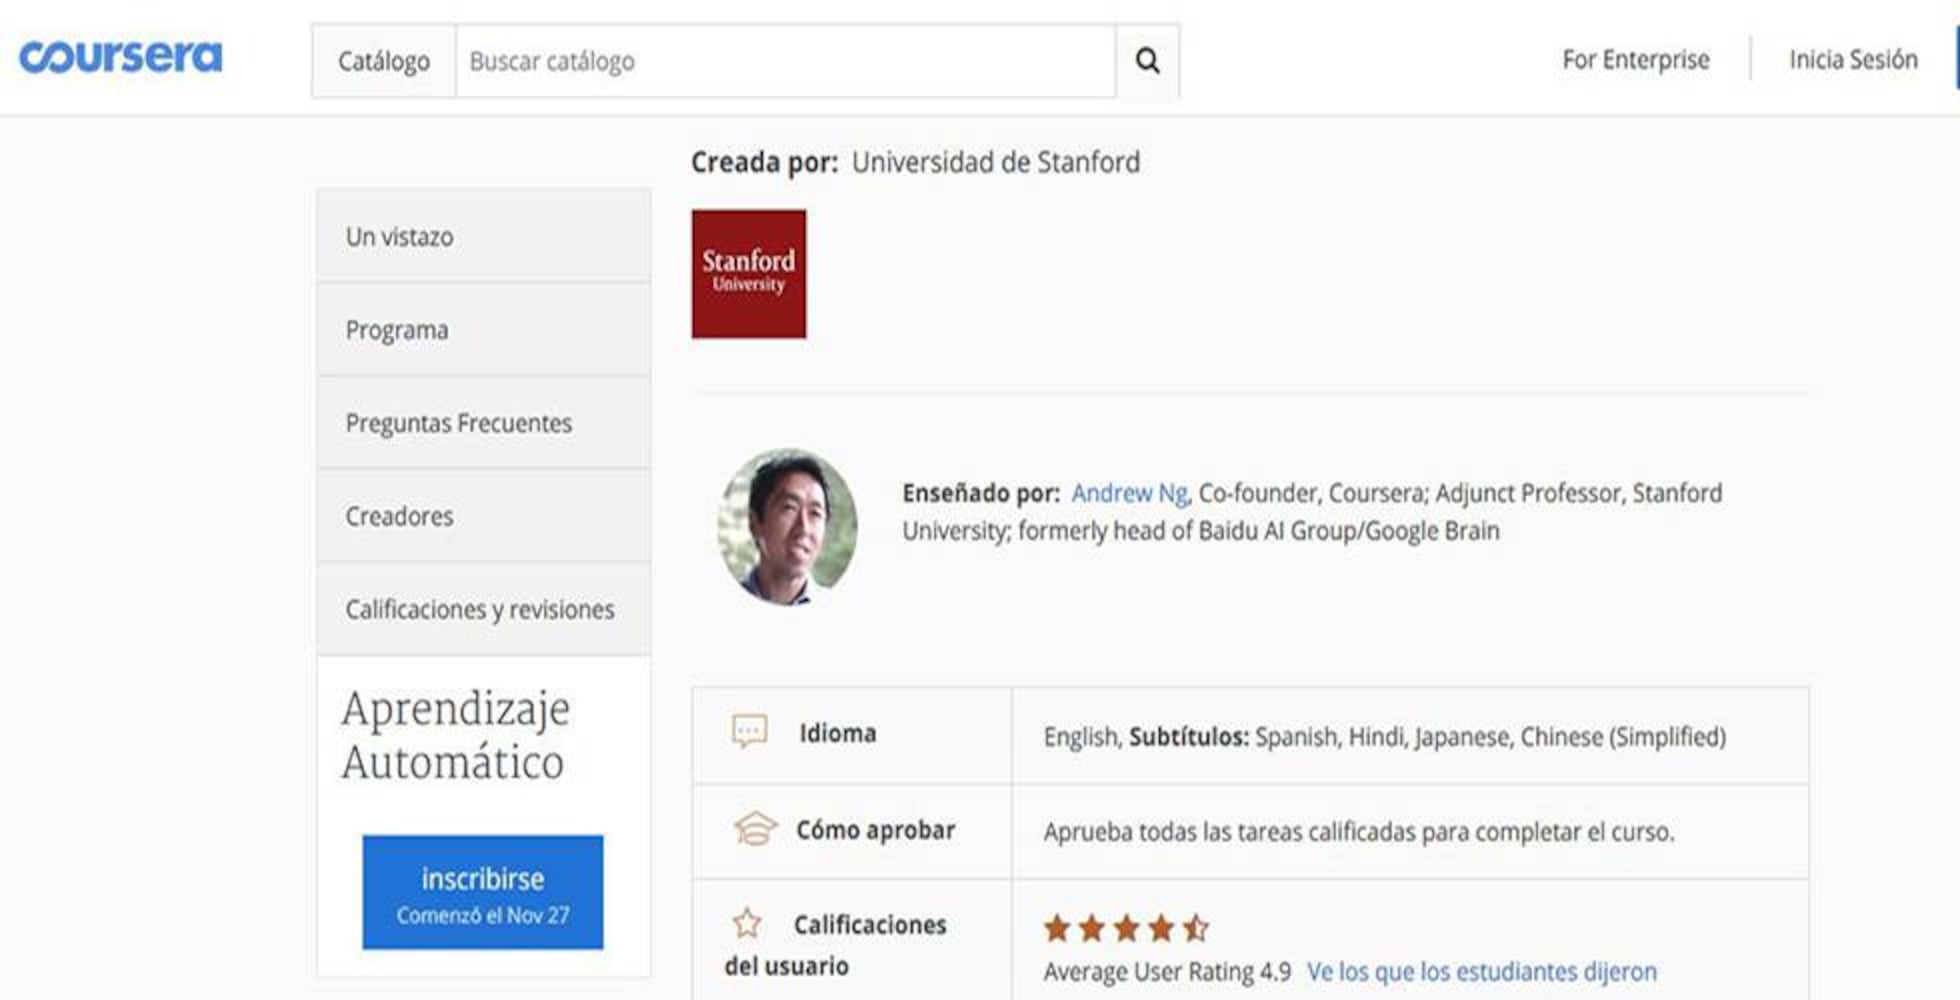Click the Coursera logo
The height and width of the screenshot is (1000, 1960).
122,57
